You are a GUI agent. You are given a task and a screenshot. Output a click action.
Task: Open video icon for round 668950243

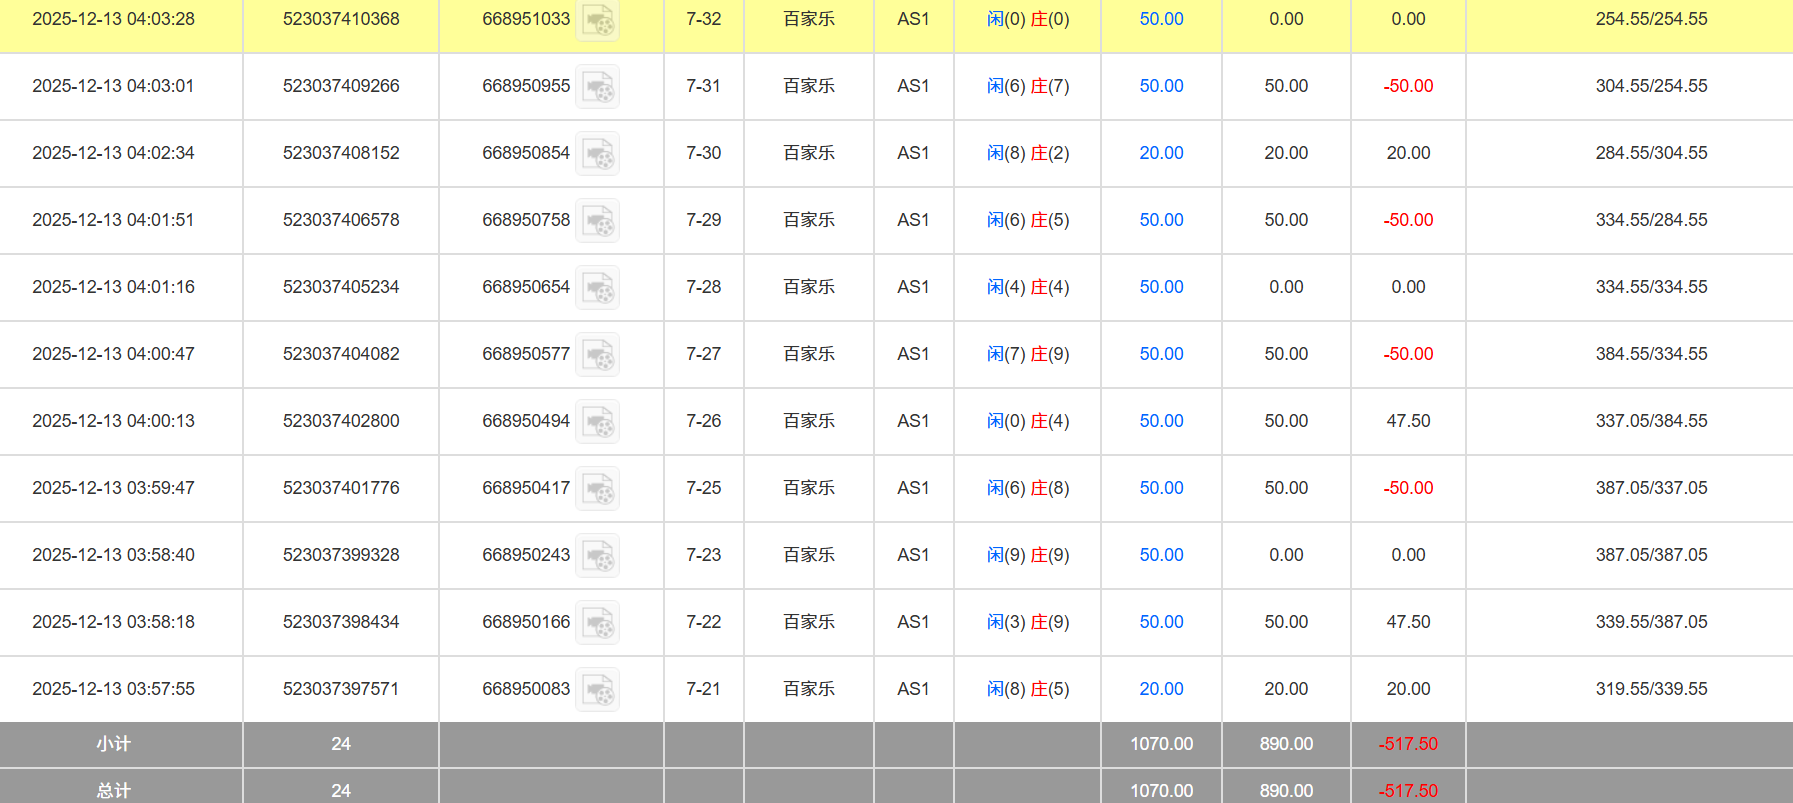point(598,556)
